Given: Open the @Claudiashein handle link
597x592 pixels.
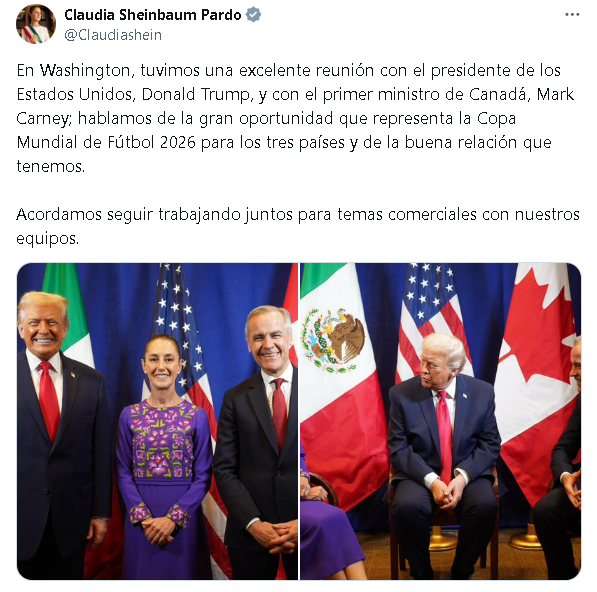Looking at the screenshot, I should point(113,35).
